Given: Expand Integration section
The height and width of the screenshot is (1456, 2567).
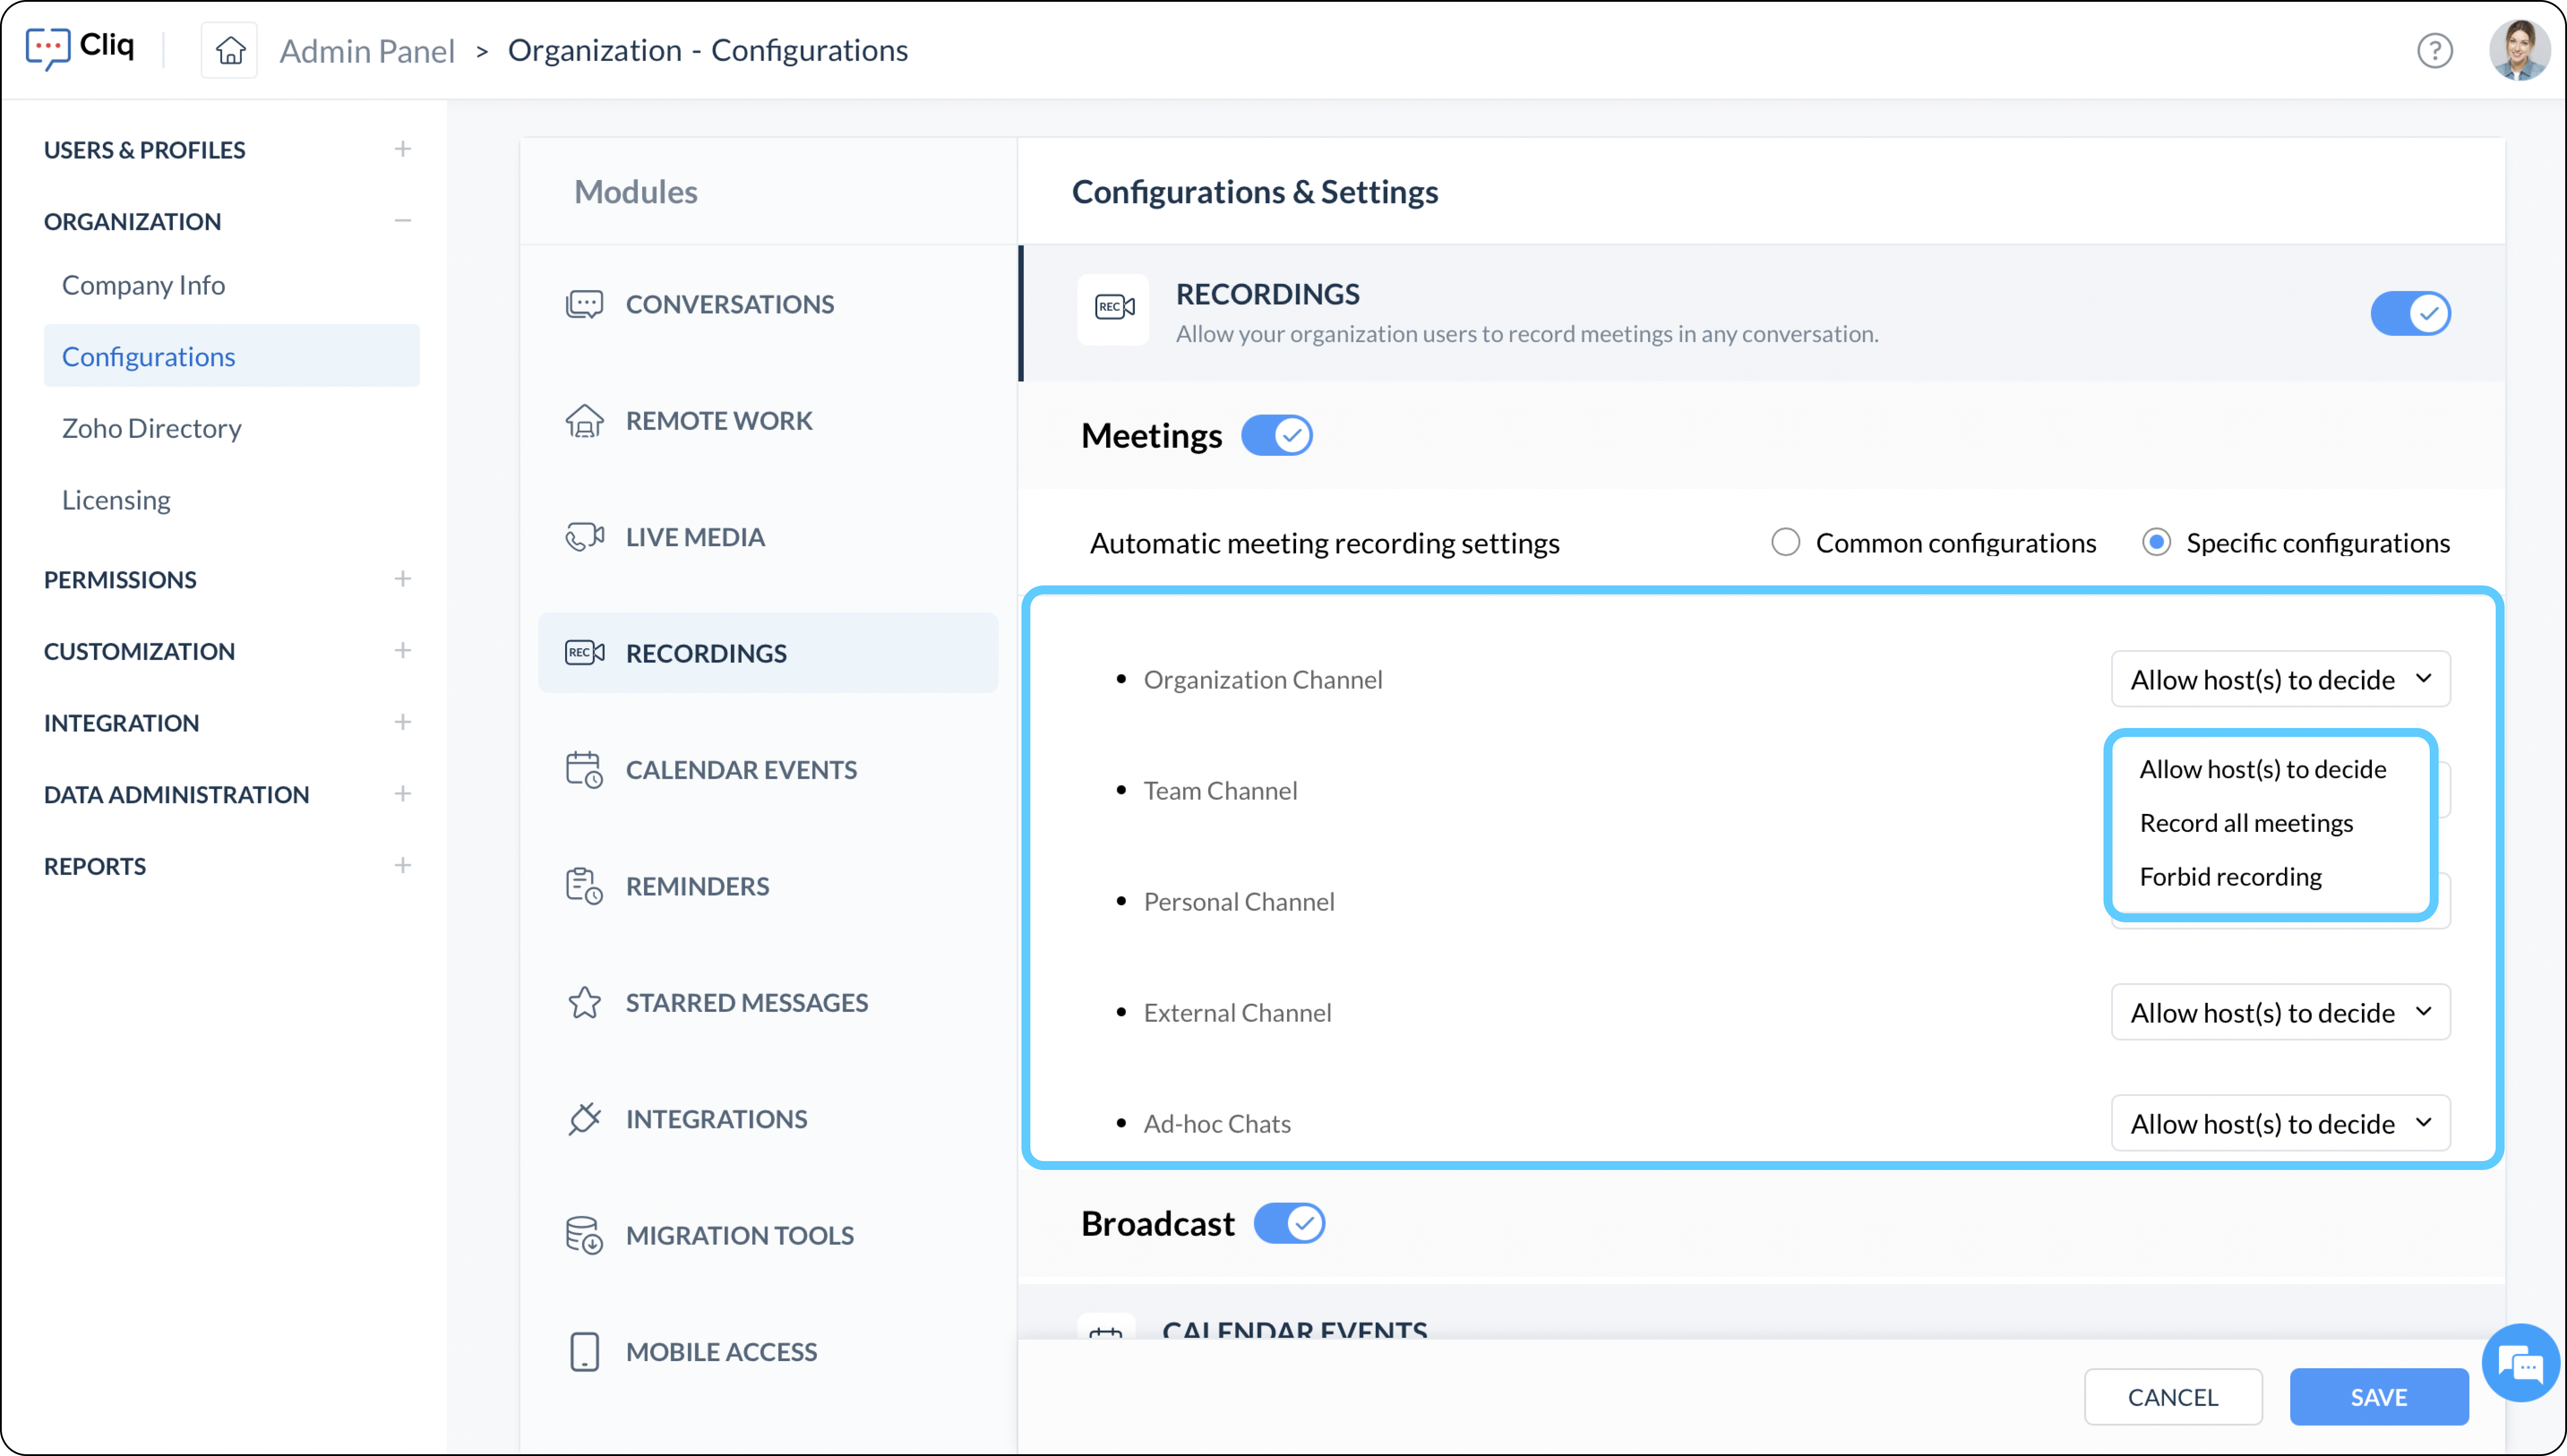Looking at the screenshot, I should point(402,722).
